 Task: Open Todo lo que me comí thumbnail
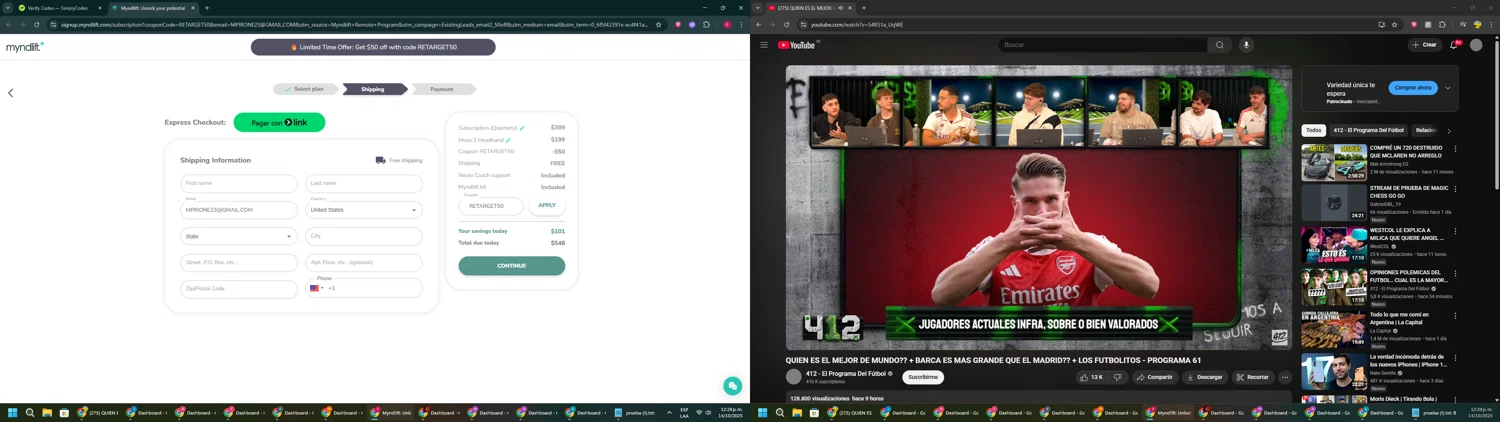point(1334,329)
